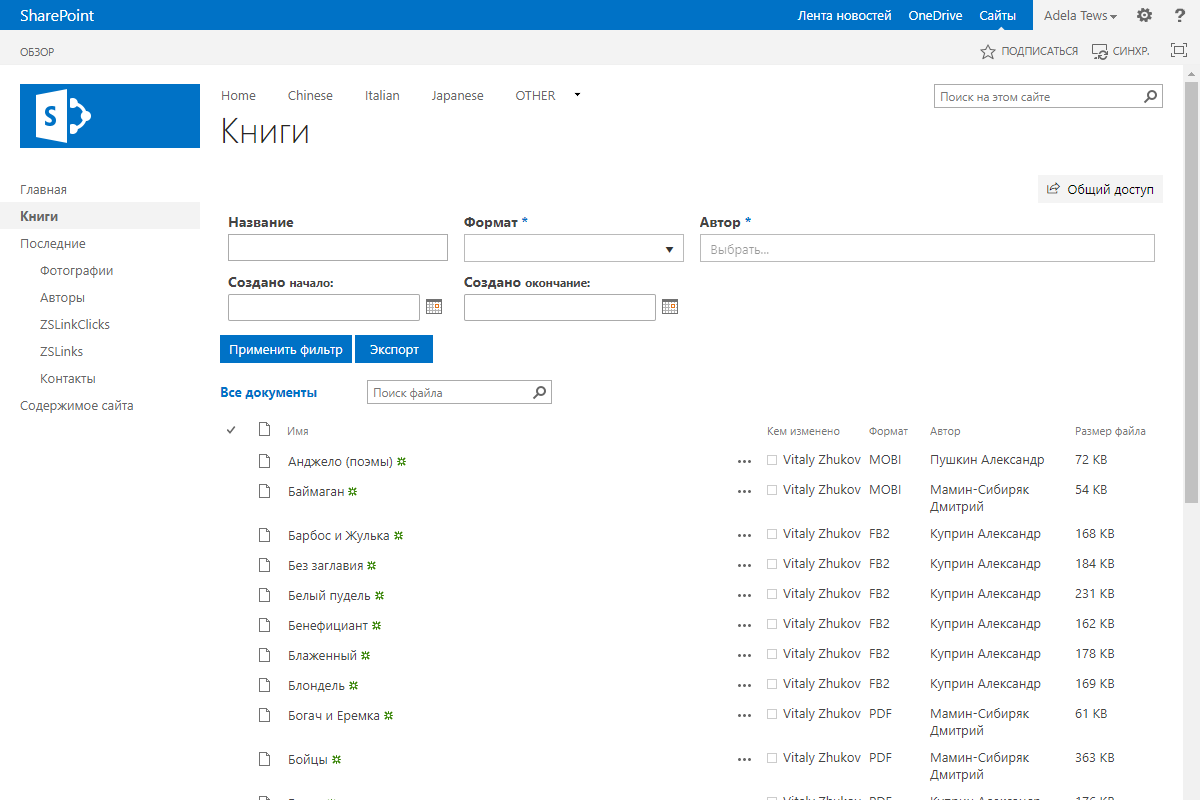
Task: Open the Авторы list in sidebar
Action: click(62, 297)
